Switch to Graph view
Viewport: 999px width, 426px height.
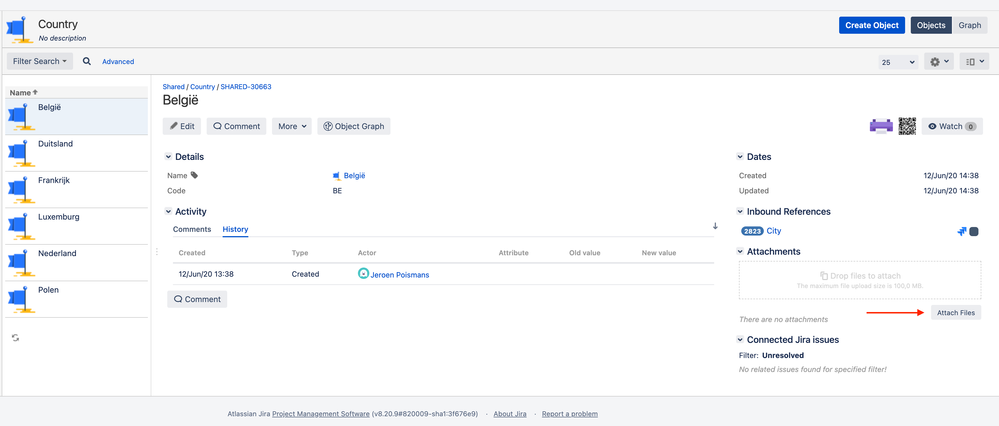point(970,25)
